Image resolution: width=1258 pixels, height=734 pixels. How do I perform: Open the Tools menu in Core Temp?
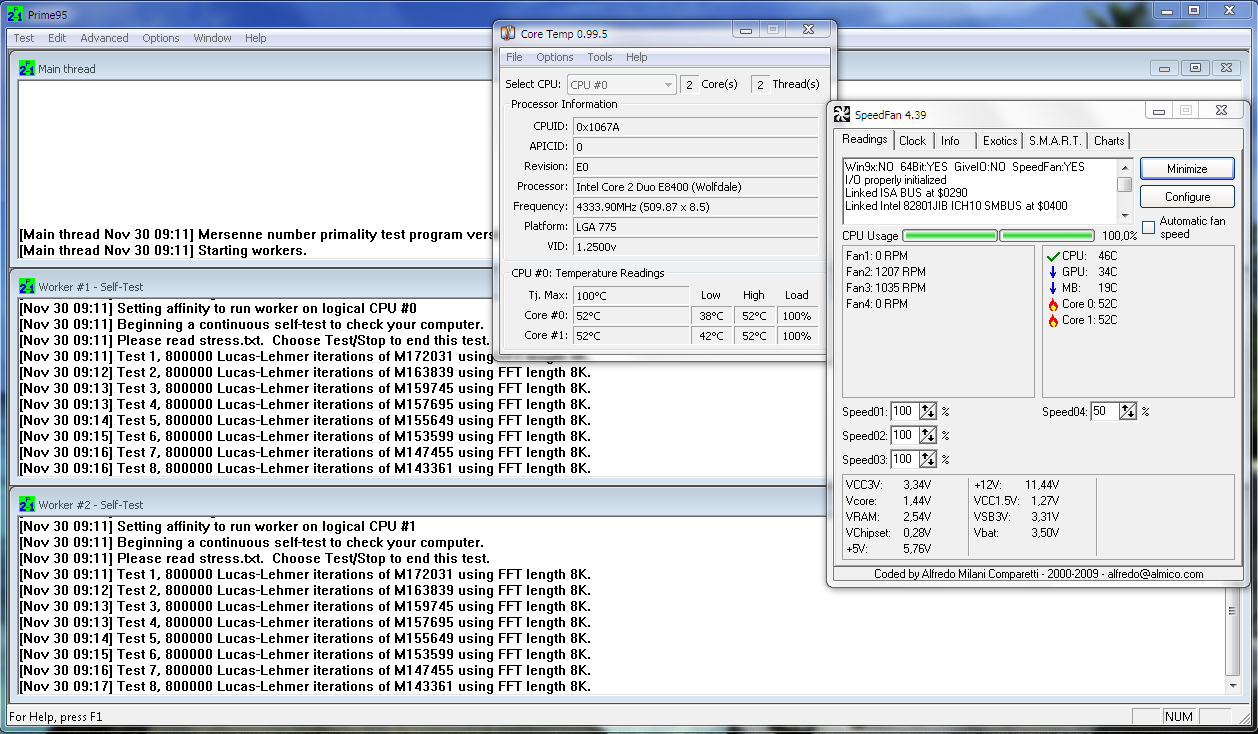600,57
